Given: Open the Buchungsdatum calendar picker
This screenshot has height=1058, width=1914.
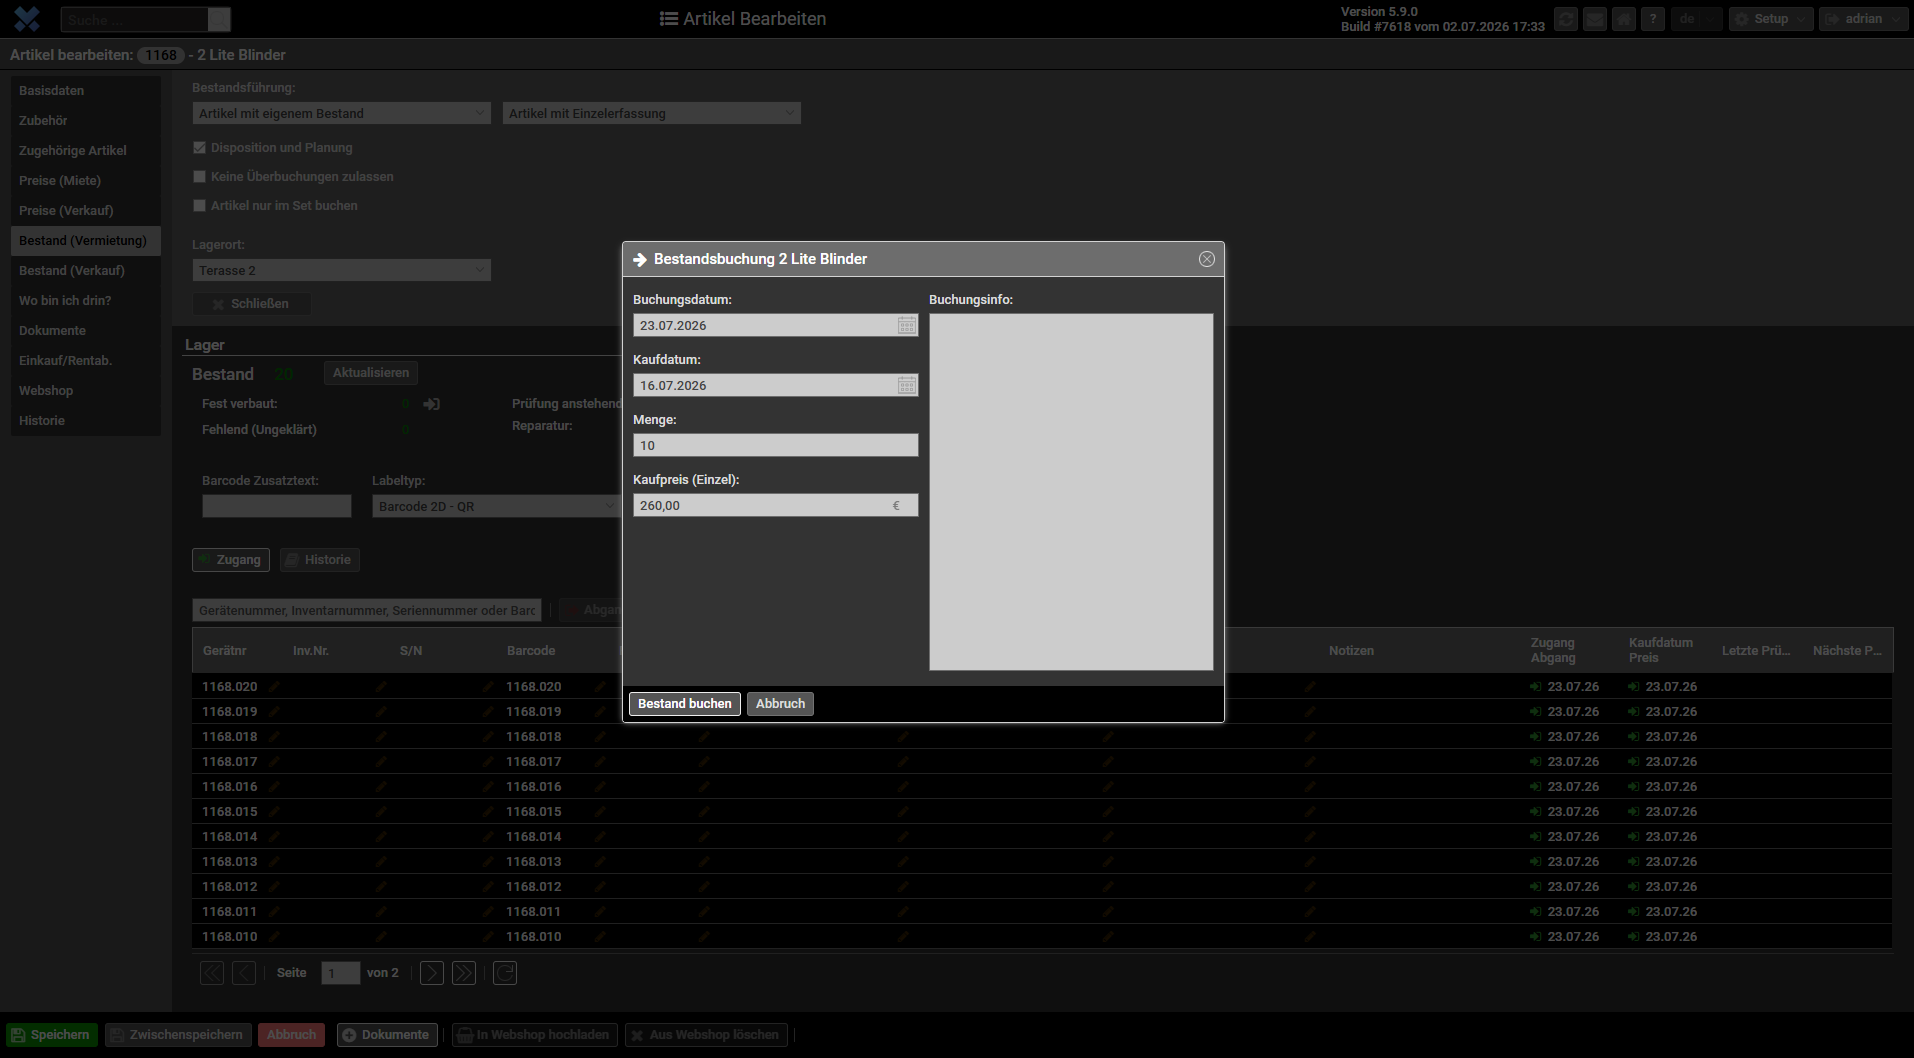Looking at the screenshot, I should click(x=906, y=325).
